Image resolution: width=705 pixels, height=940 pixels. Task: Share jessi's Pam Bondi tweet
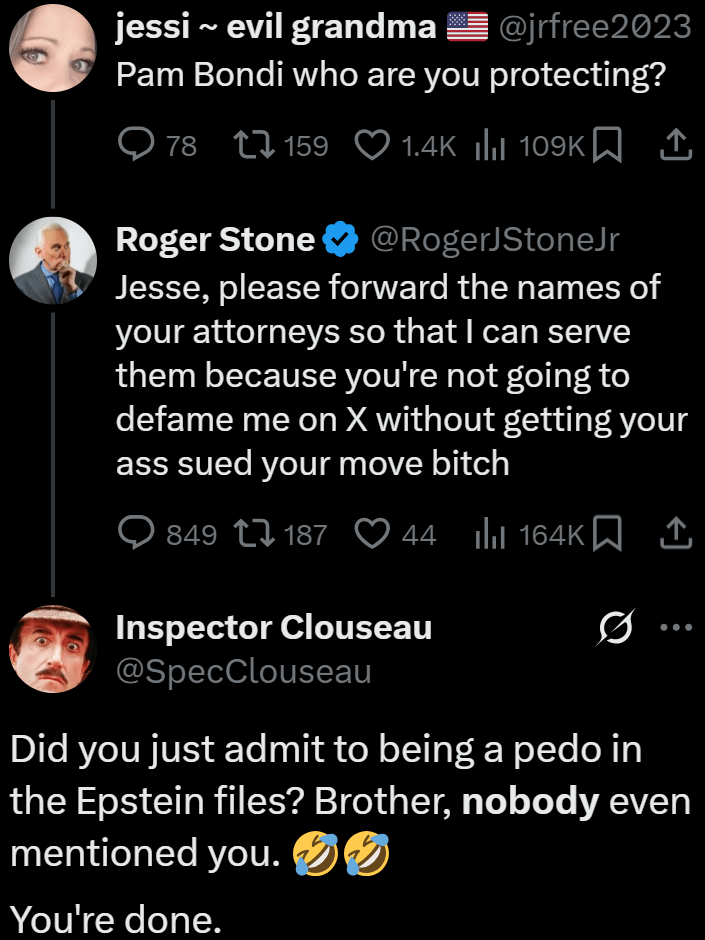pos(676,146)
